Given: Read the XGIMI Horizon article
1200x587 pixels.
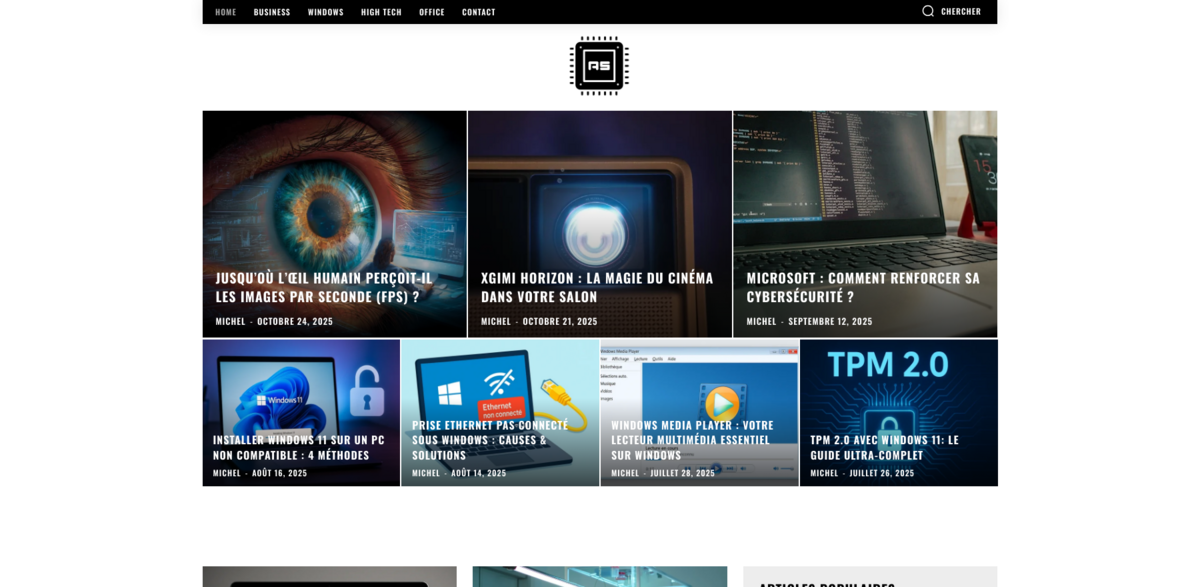Looking at the screenshot, I should (x=597, y=287).
